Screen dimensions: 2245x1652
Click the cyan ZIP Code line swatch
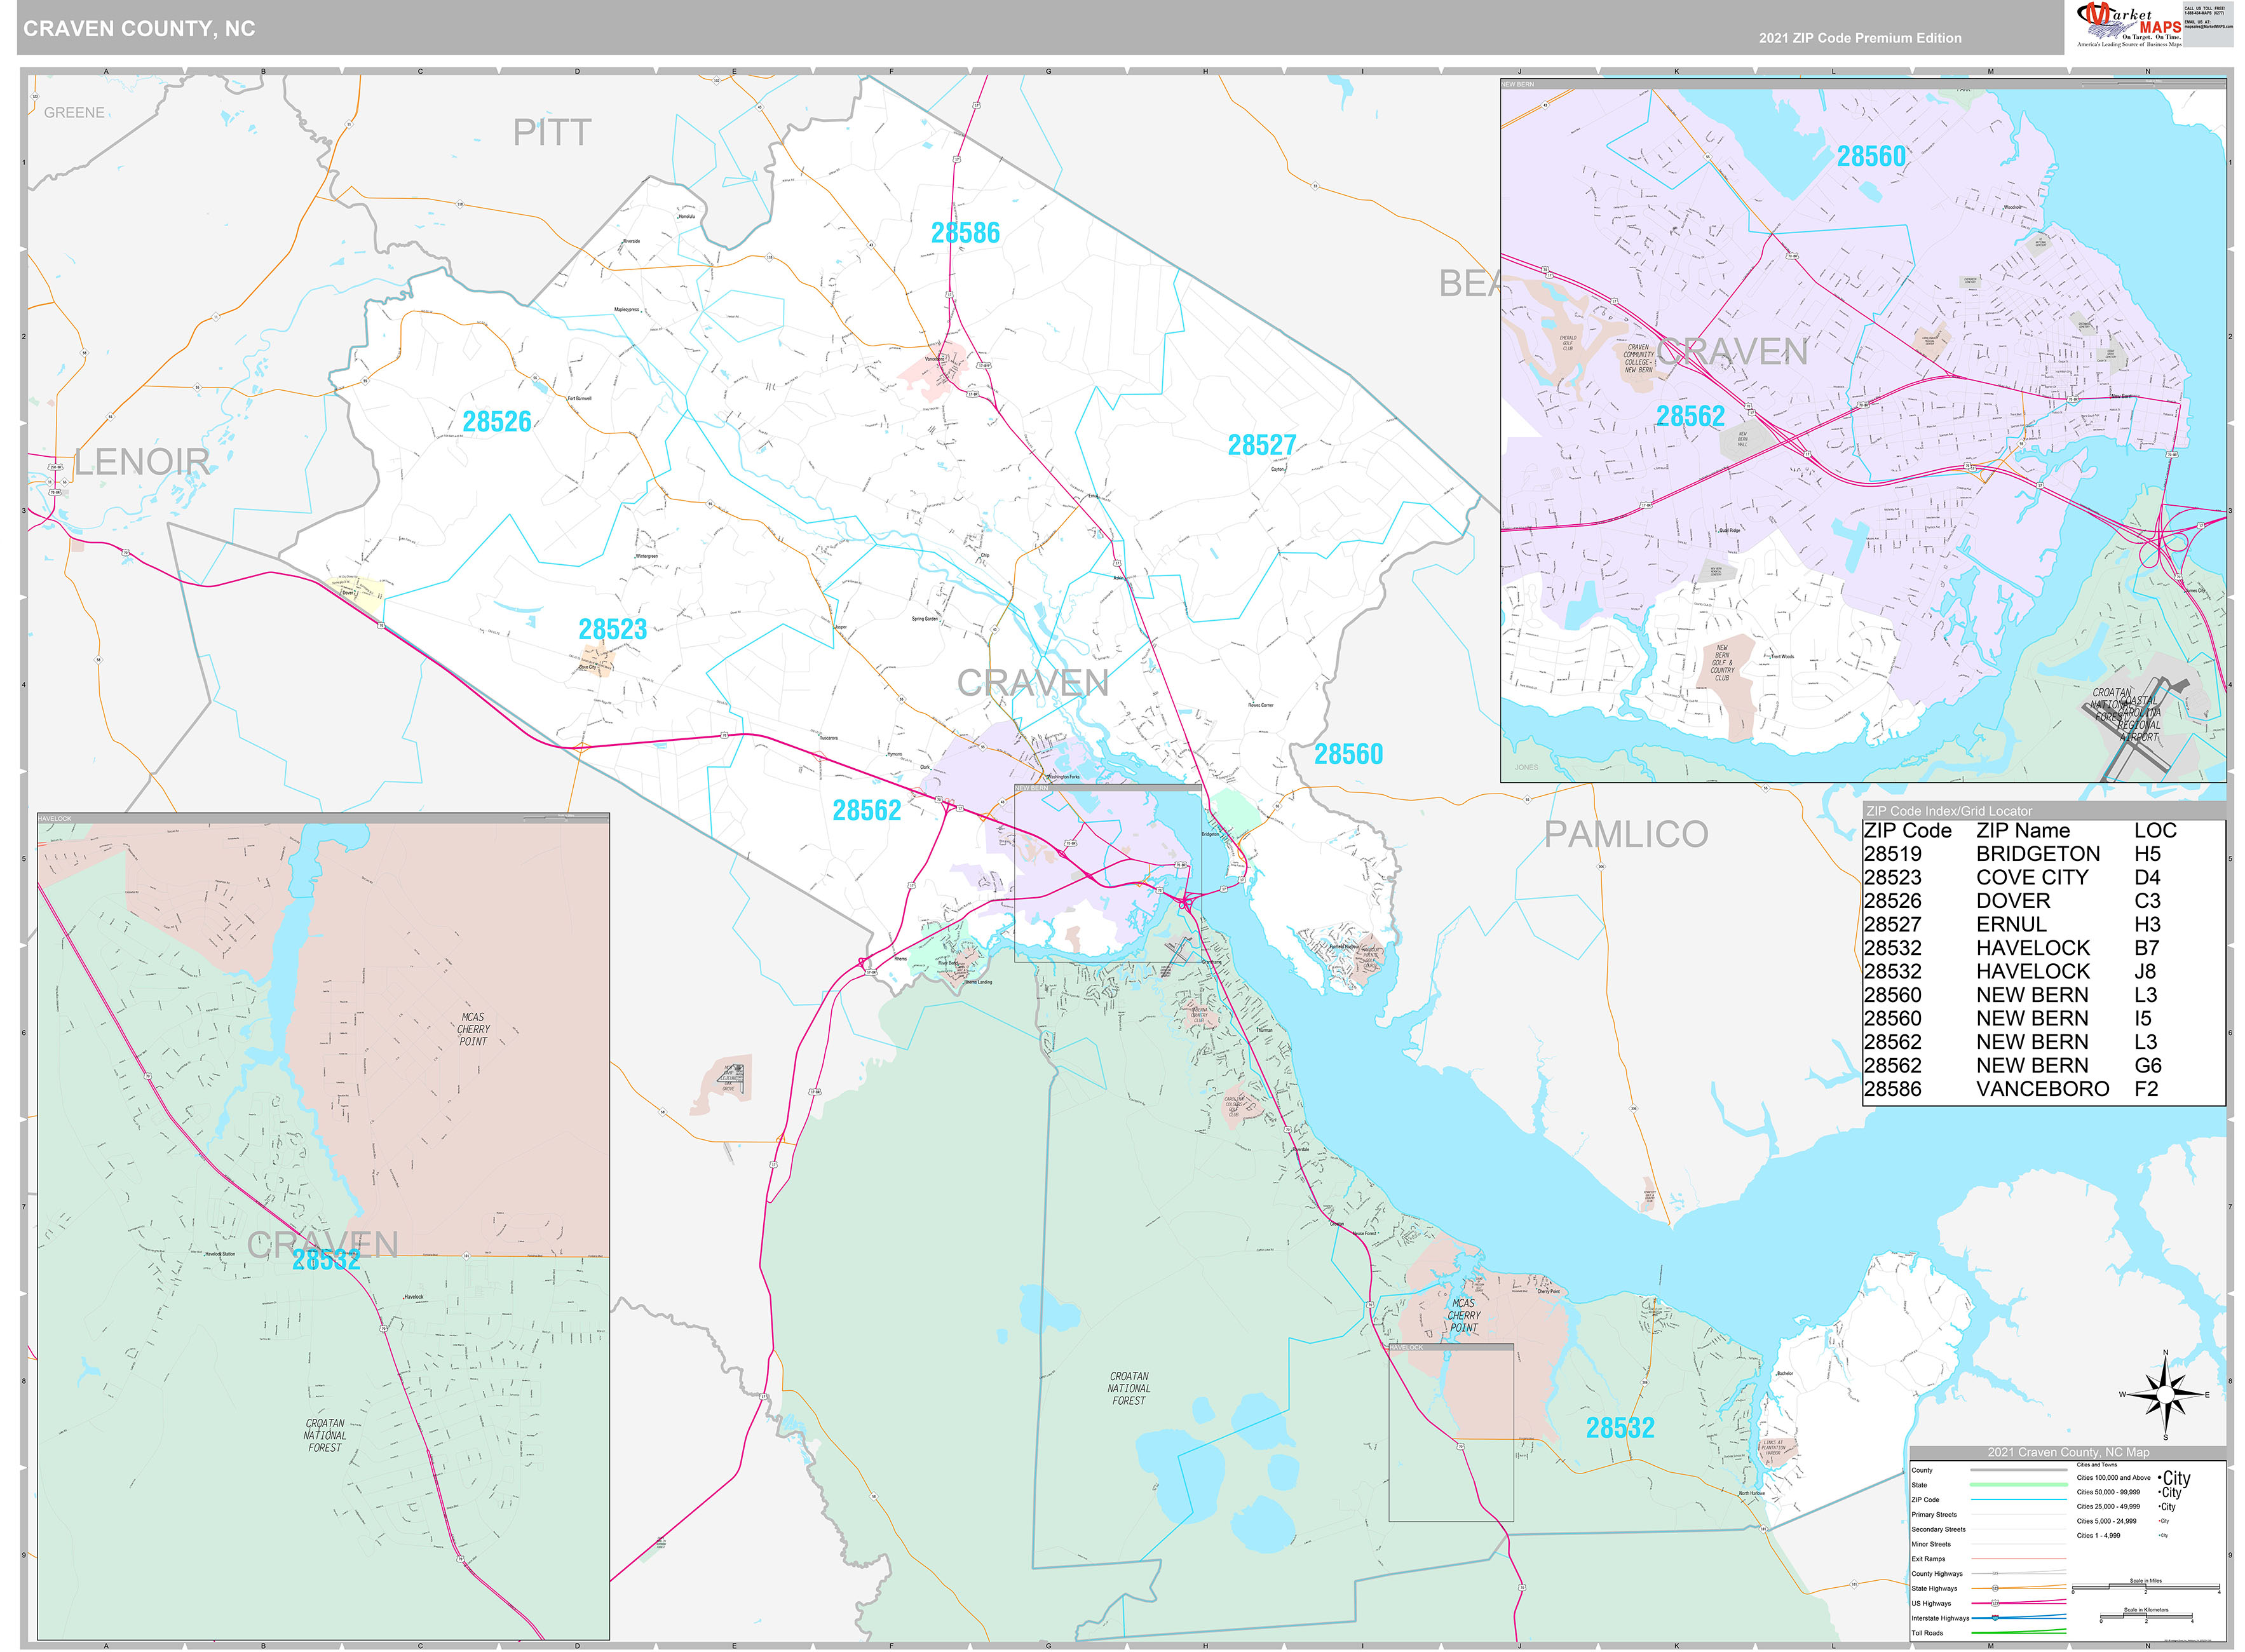click(x=2018, y=1500)
